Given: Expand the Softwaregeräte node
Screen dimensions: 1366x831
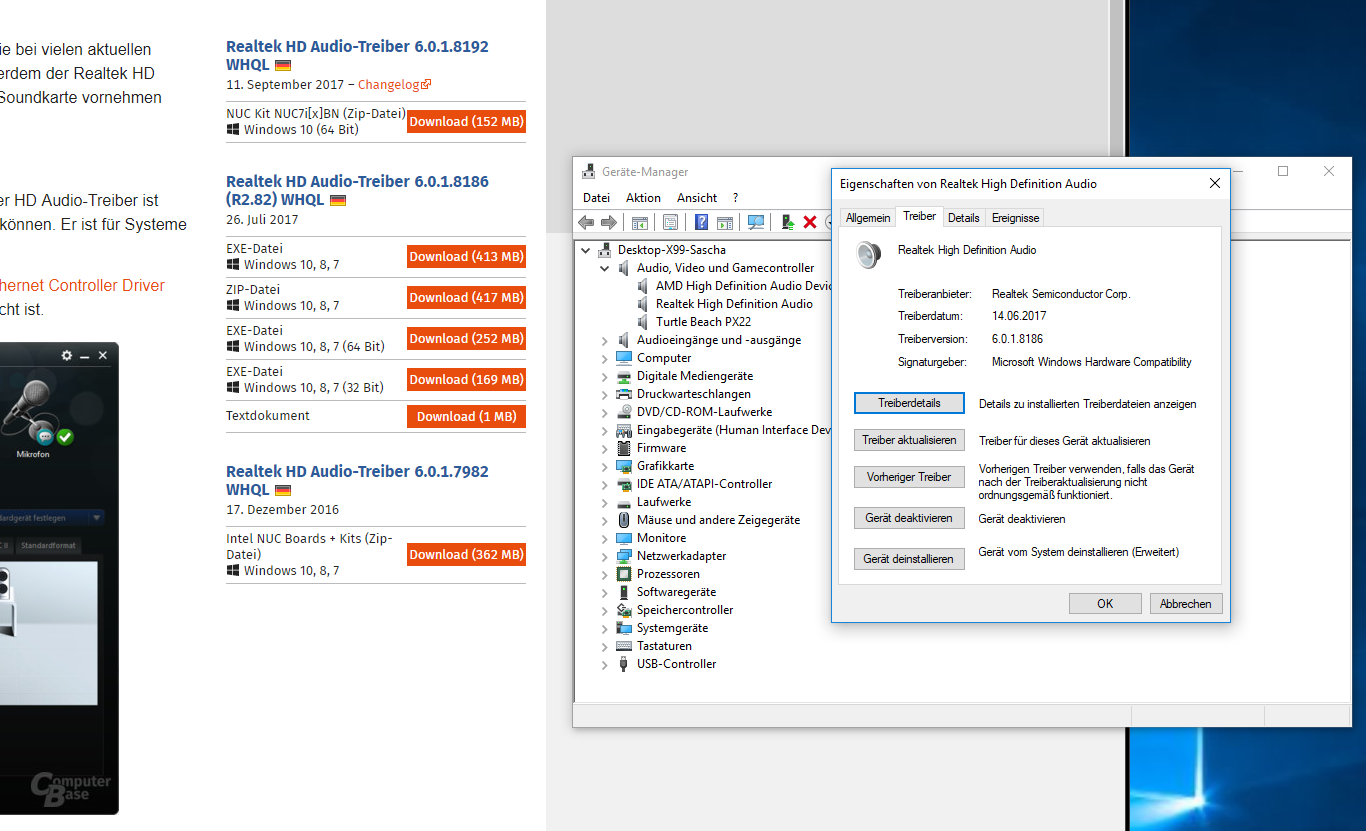Looking at the screenshot, I should (605, 593).
